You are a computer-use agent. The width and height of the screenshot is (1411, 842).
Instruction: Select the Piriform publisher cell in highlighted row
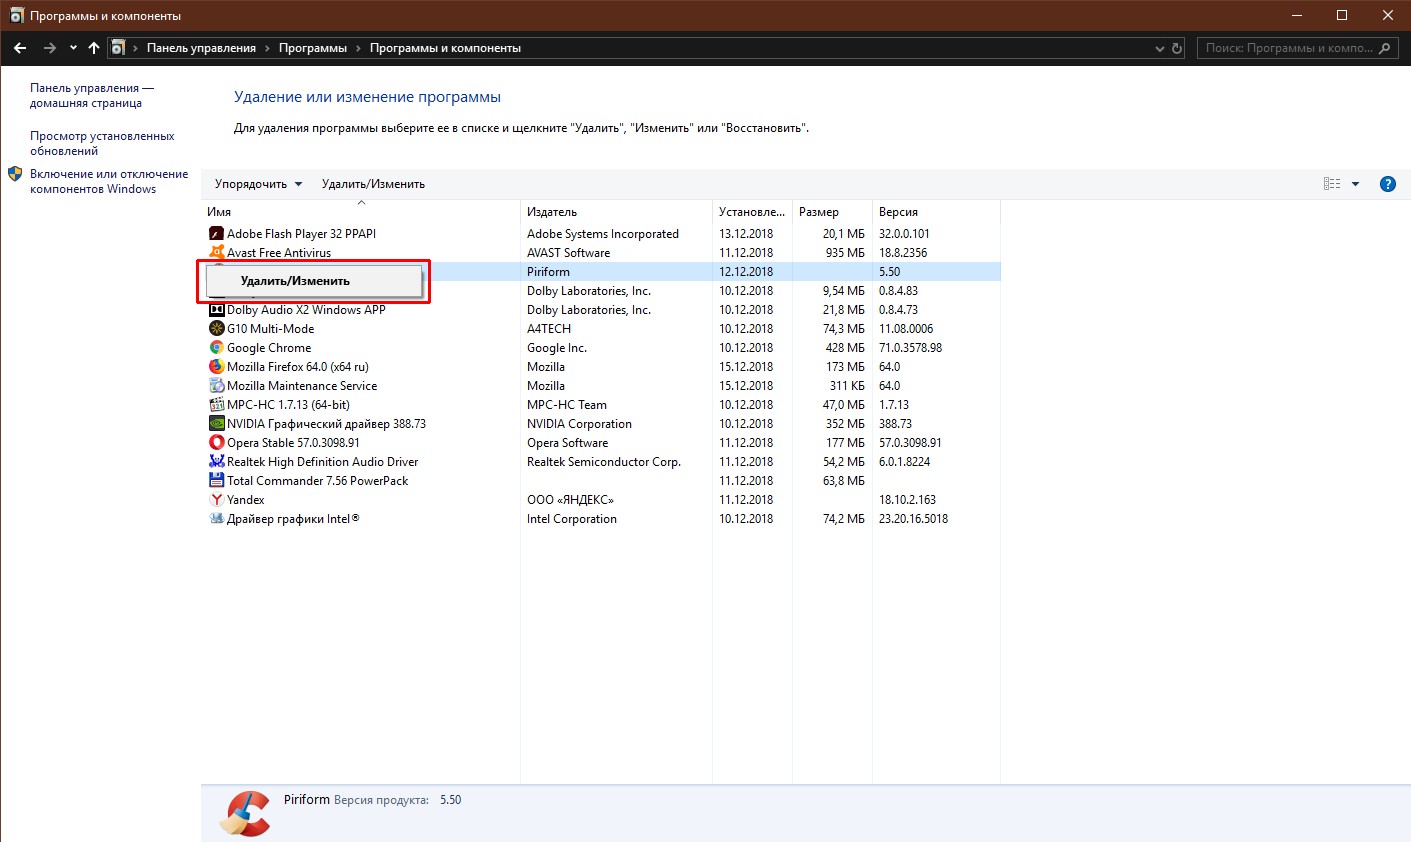[548, 272]
